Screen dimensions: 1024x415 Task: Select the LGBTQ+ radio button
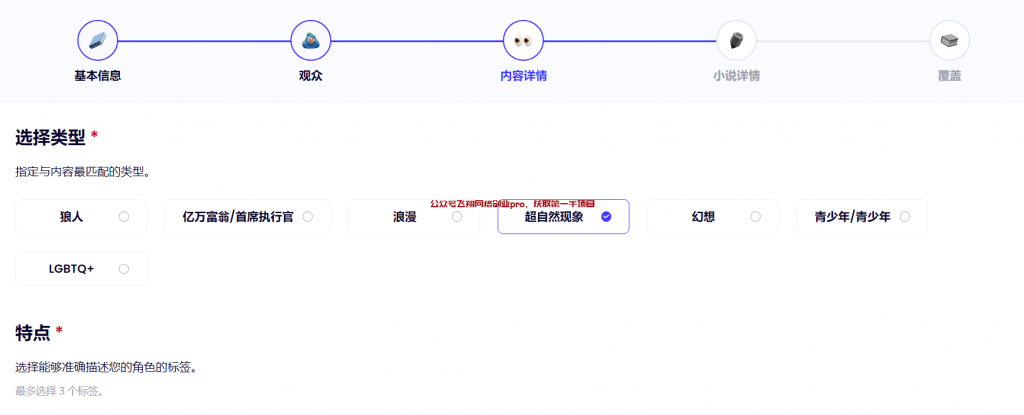point(123,268)
